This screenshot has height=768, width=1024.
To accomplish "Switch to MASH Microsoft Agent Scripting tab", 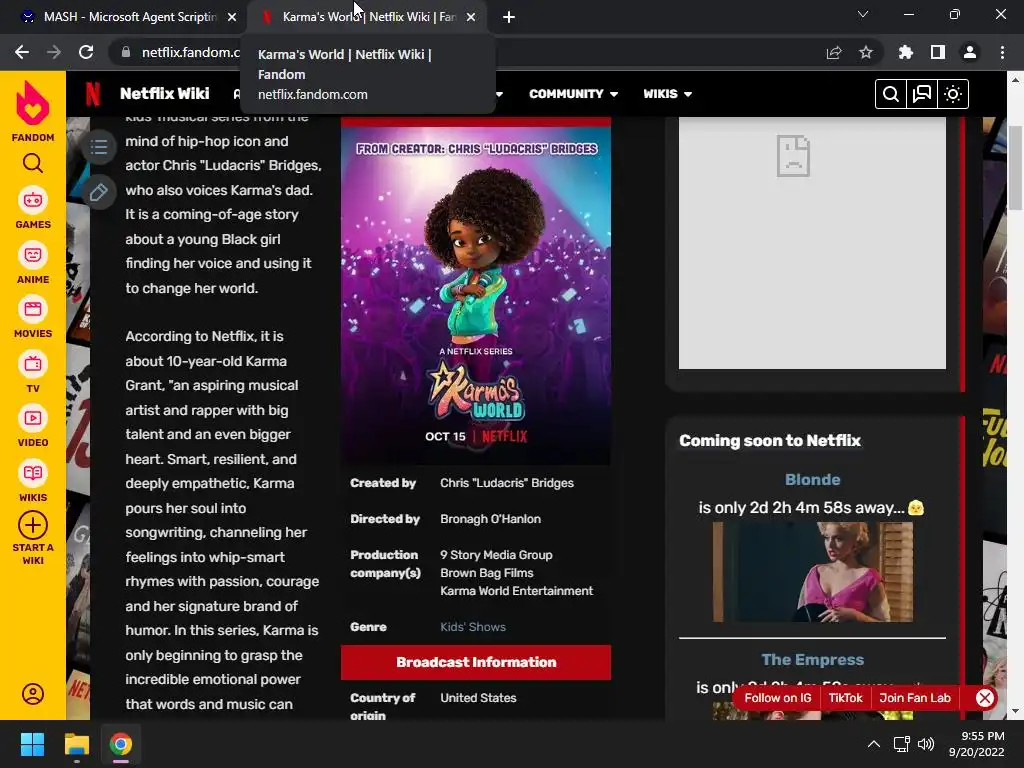I will (x=129, y=17).
